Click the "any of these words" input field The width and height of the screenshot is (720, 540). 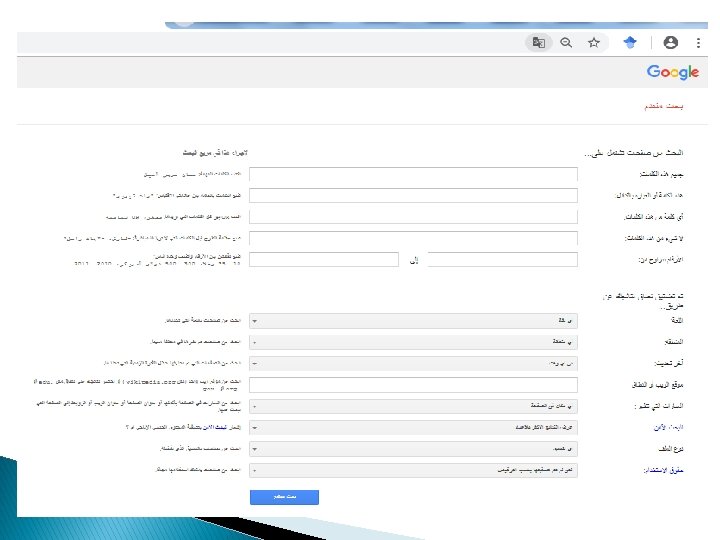pyautogui.click(x=413, y=217)
